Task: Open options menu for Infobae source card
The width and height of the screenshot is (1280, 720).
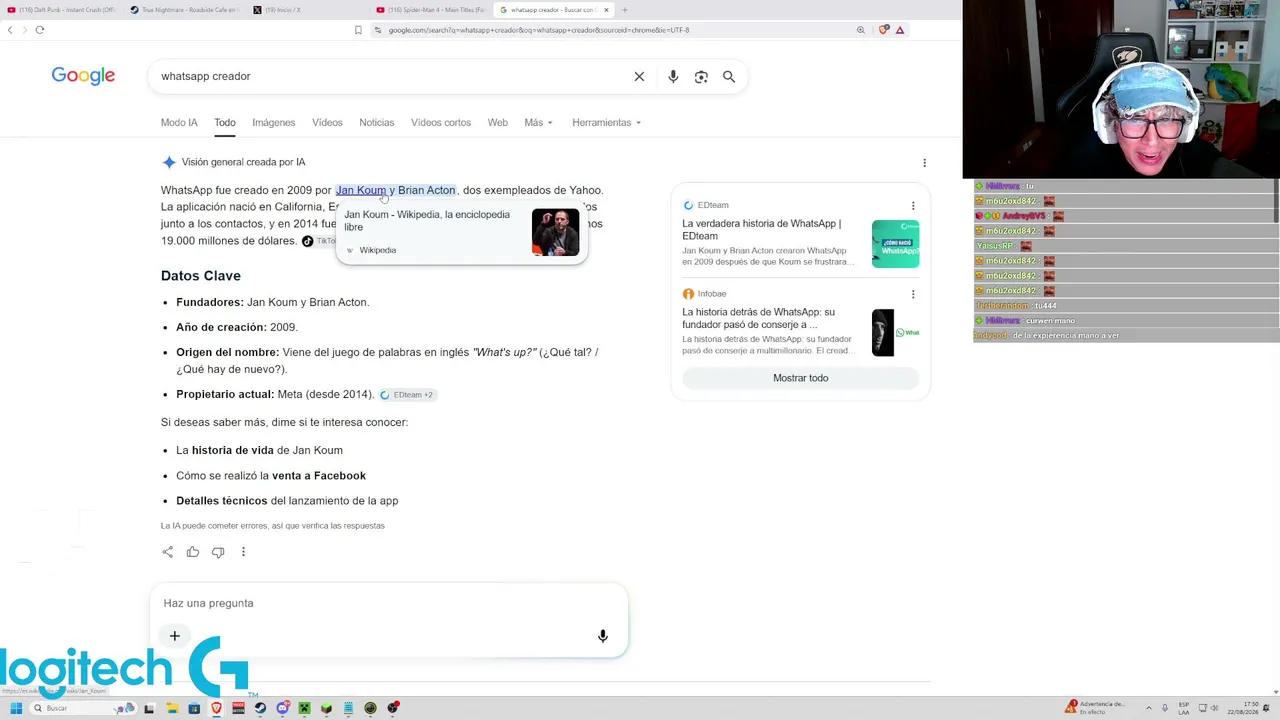Action: (913, 294)
